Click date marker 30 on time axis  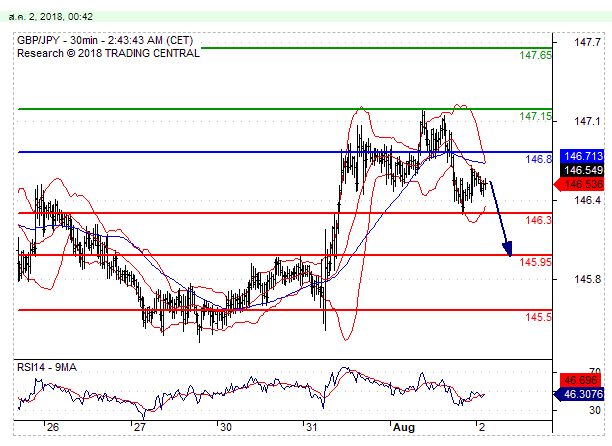coord(226,427)
